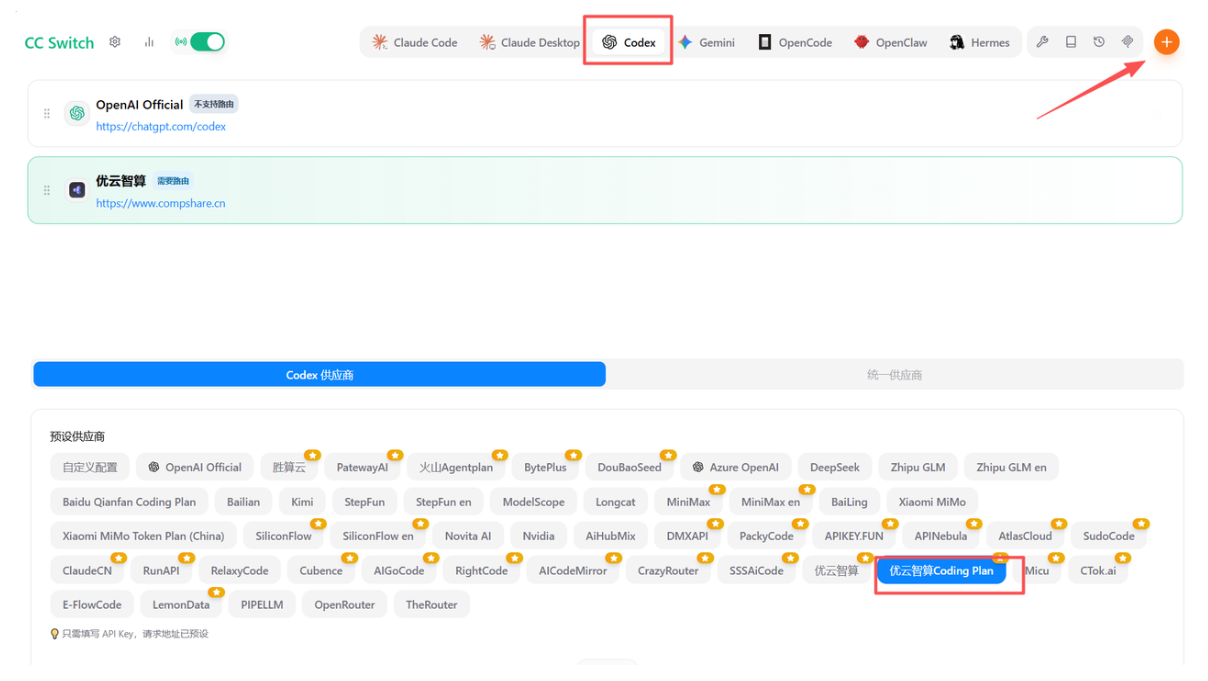Viewport: 1208px width, 681px height.
Task: Choose the Kimi preset
Action: [302, 502]
